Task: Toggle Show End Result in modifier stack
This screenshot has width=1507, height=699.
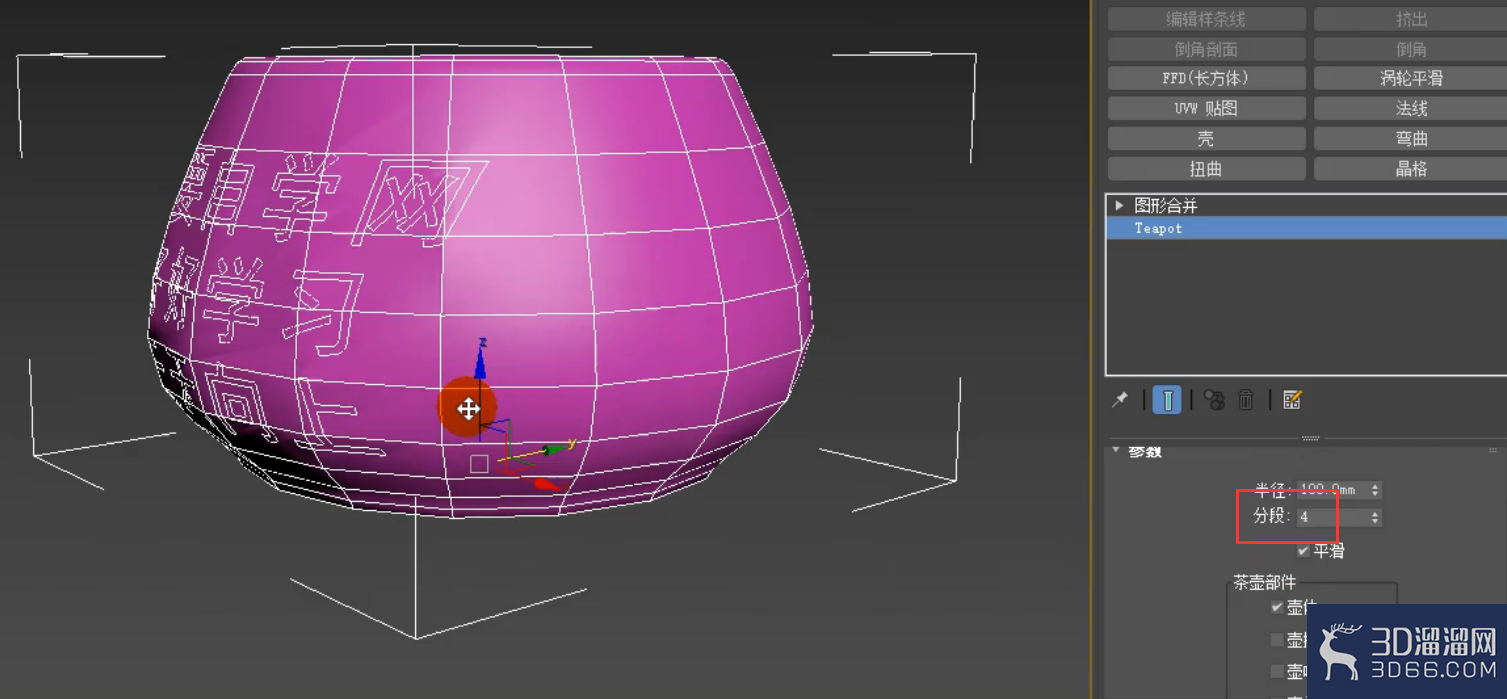Action: [1167, 400]
